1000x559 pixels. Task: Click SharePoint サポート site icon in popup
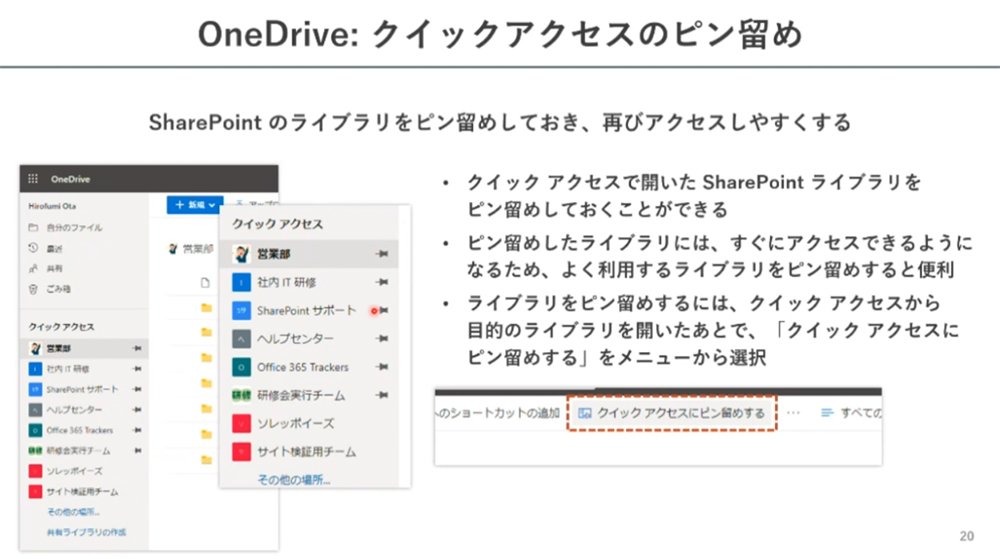click(241, 310)
